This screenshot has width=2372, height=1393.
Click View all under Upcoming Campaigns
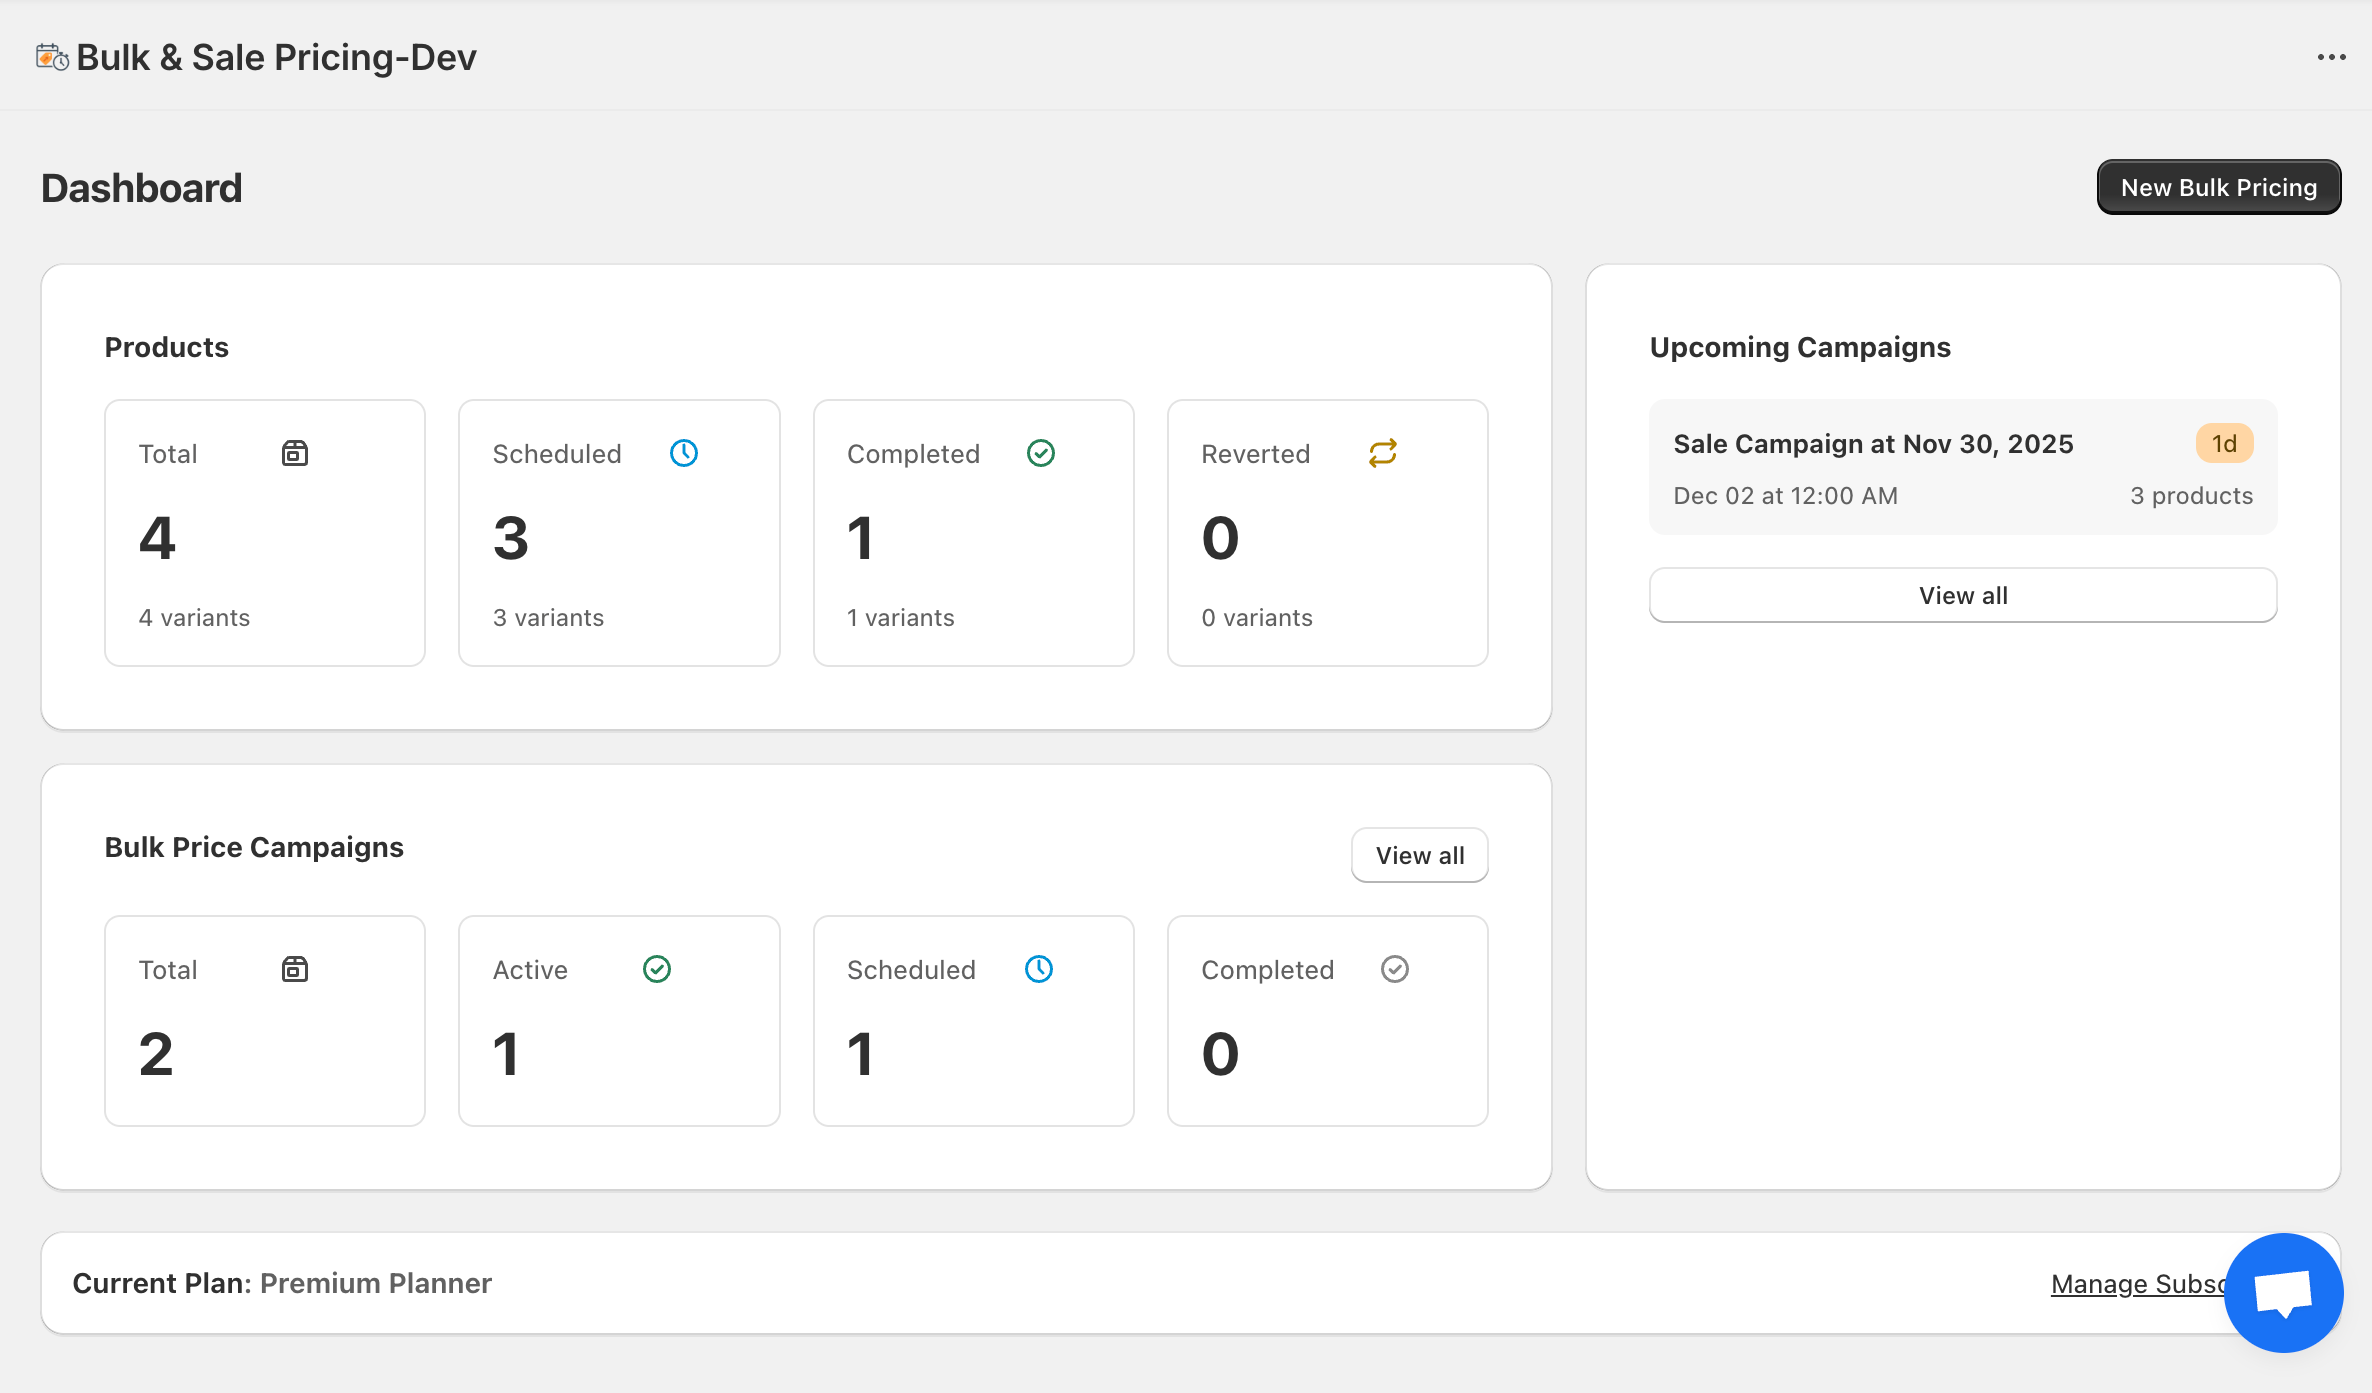coord(1962,594)
